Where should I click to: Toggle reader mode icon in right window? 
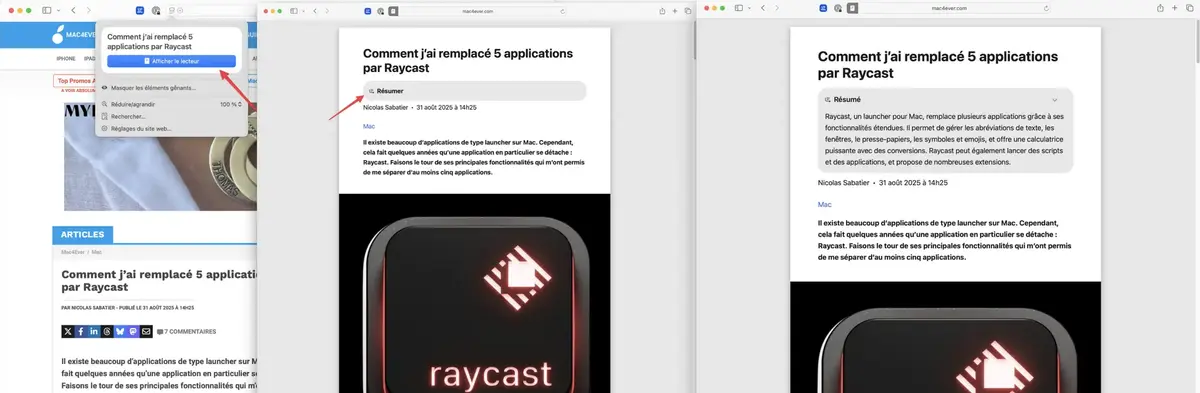coord(852,8)
